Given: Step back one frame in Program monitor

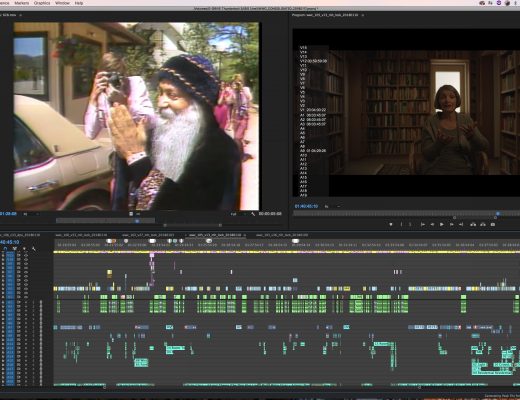Looking at the screenshot, I should 432,225.
